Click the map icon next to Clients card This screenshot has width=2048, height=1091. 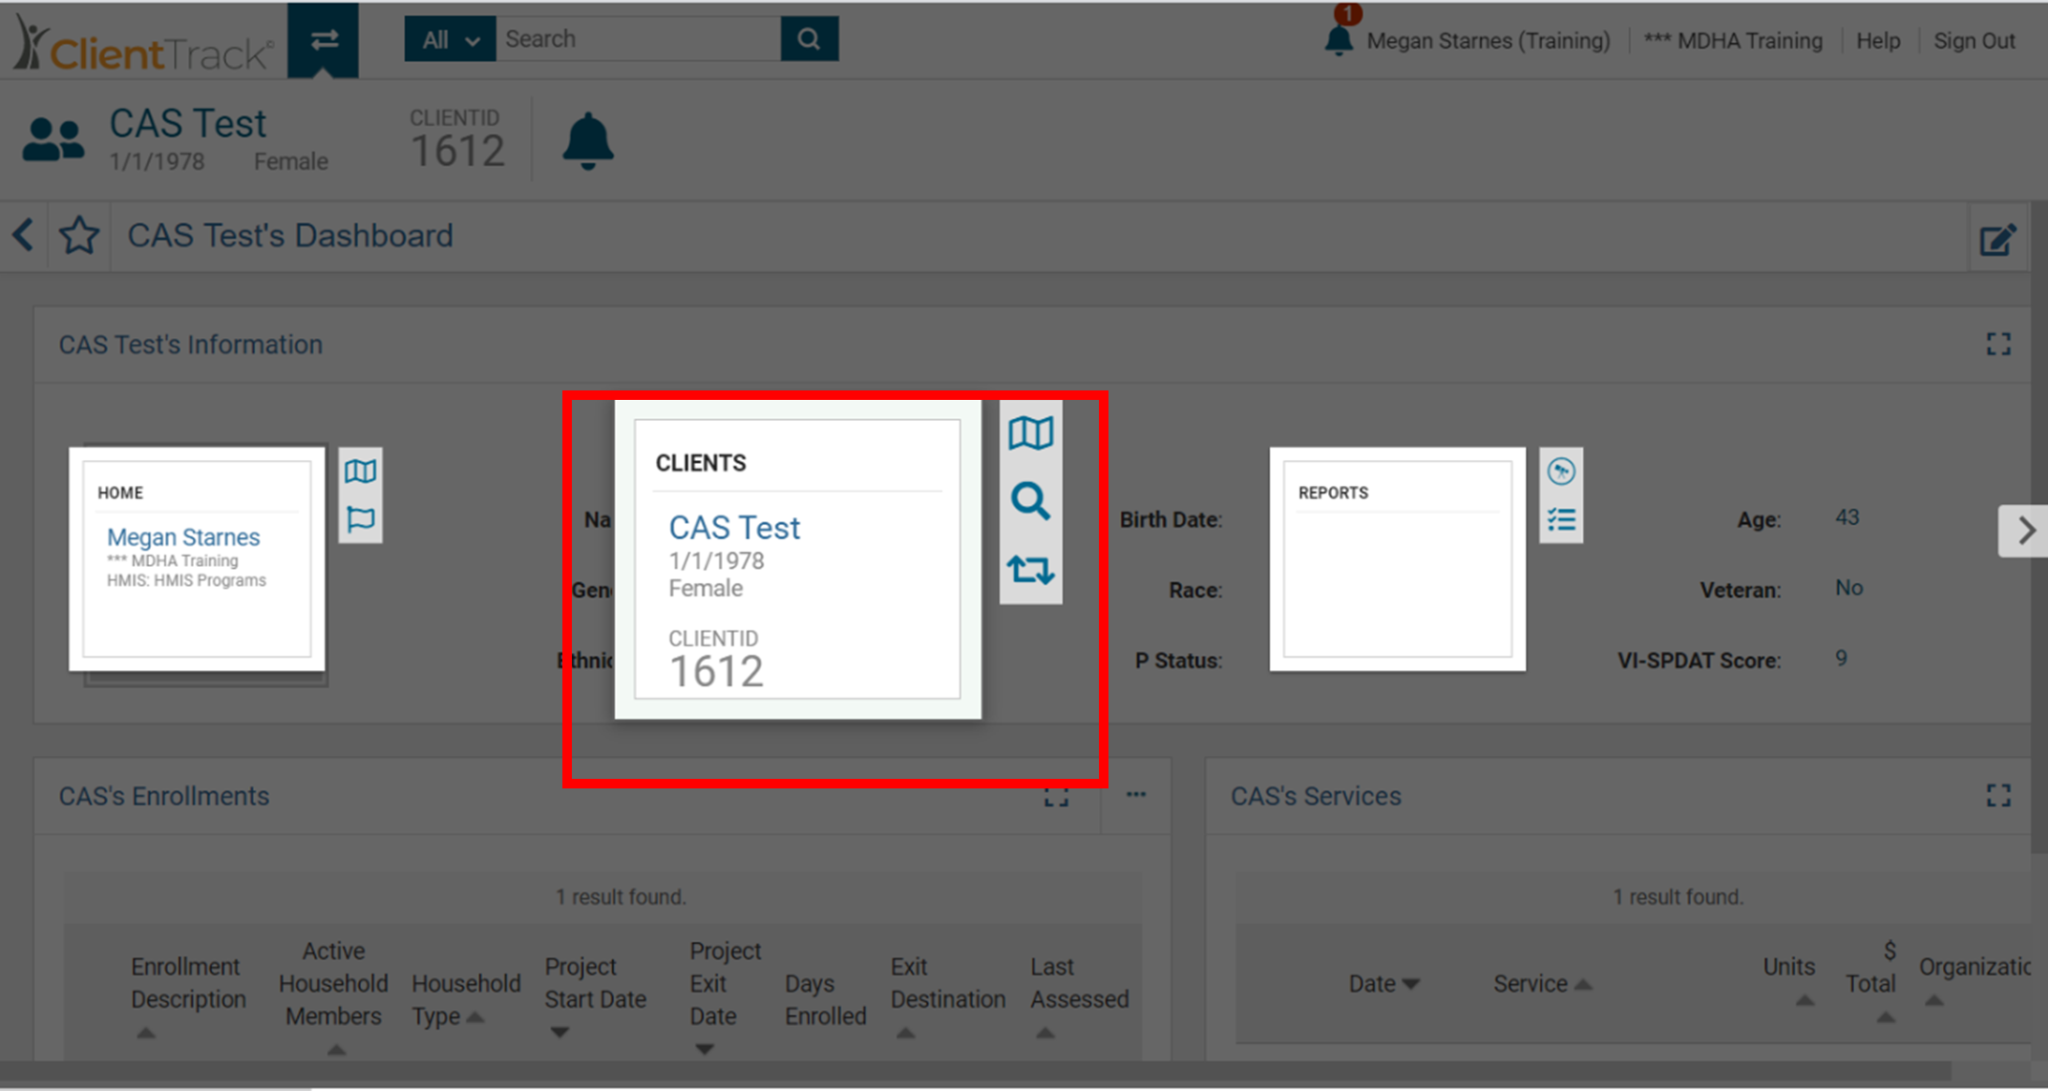coord(1030,434)
